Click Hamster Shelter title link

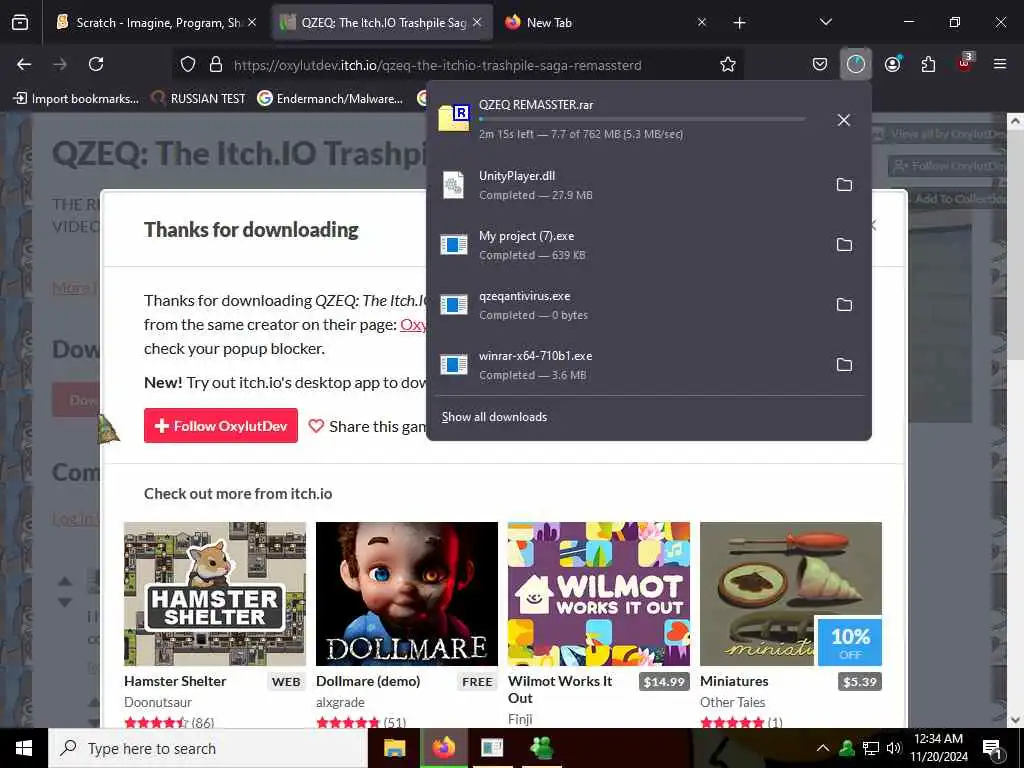coord(175,681)
